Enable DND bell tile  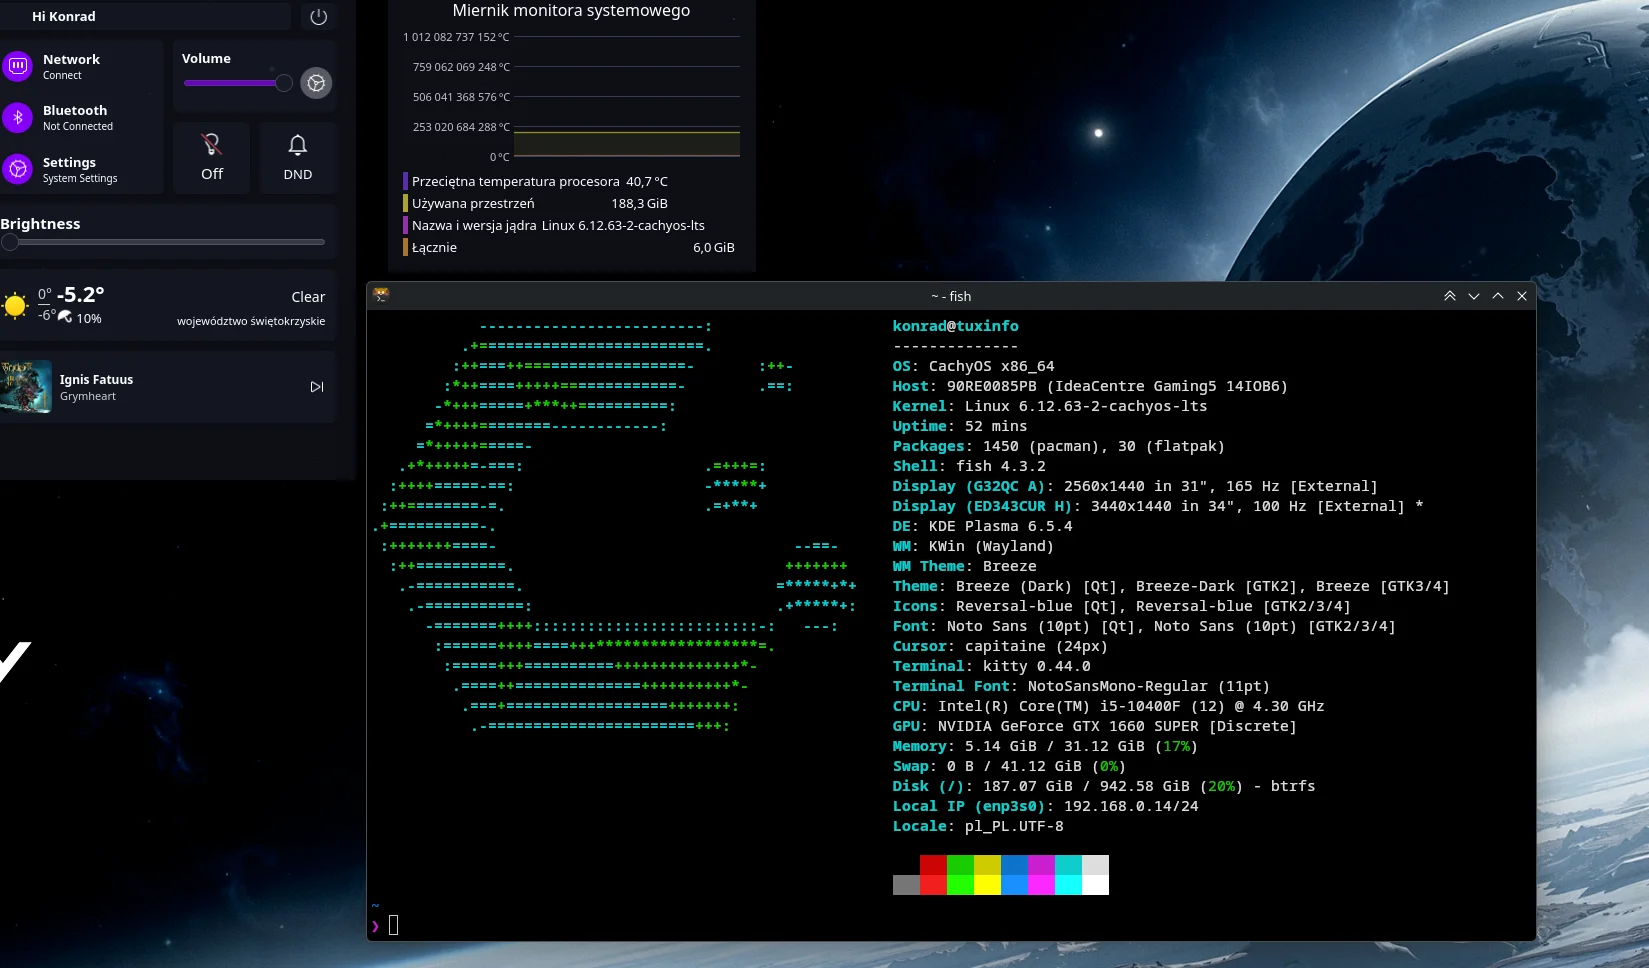[298, 157]
